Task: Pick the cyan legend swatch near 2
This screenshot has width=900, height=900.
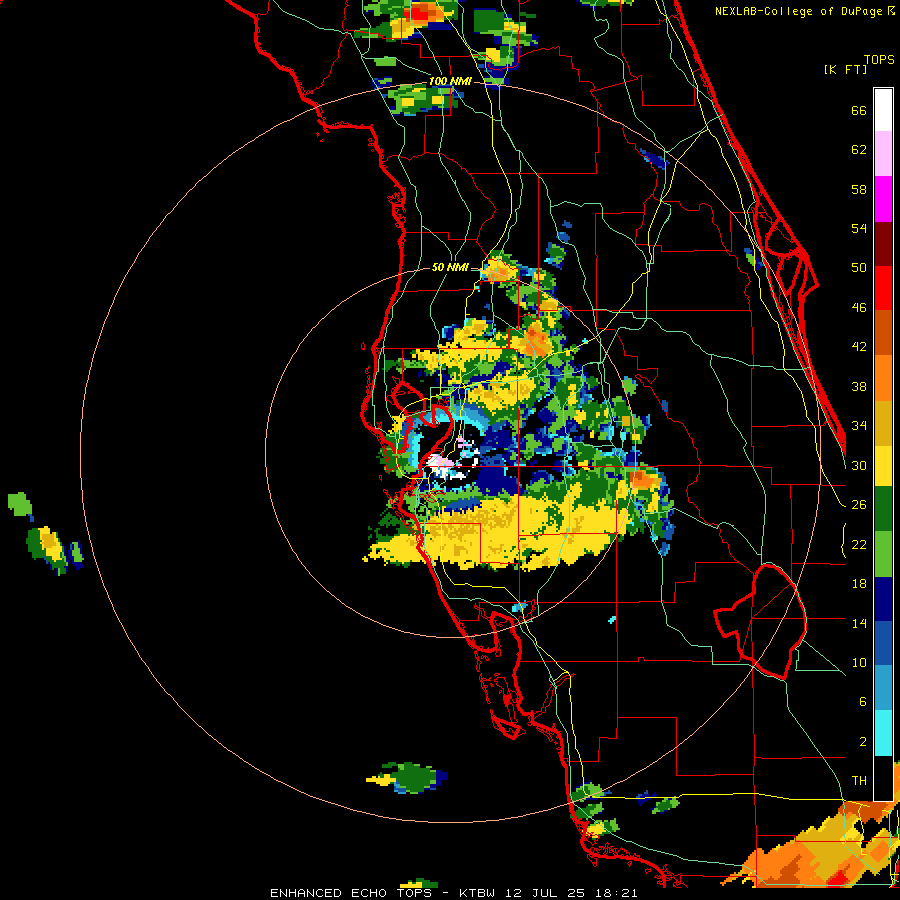Action: click(883, 733)
